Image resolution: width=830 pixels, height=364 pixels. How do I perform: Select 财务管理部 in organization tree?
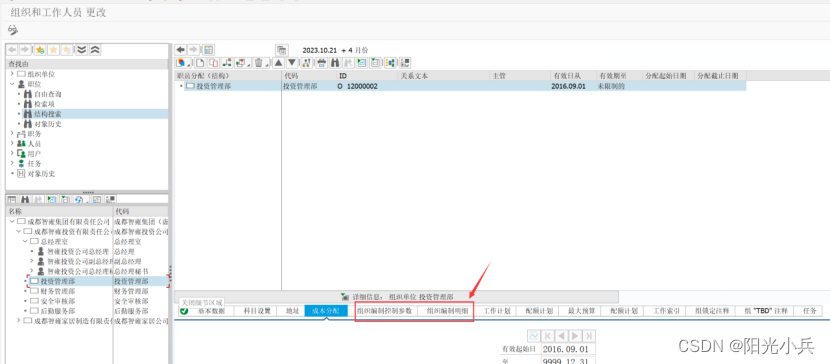pos(58,291)
